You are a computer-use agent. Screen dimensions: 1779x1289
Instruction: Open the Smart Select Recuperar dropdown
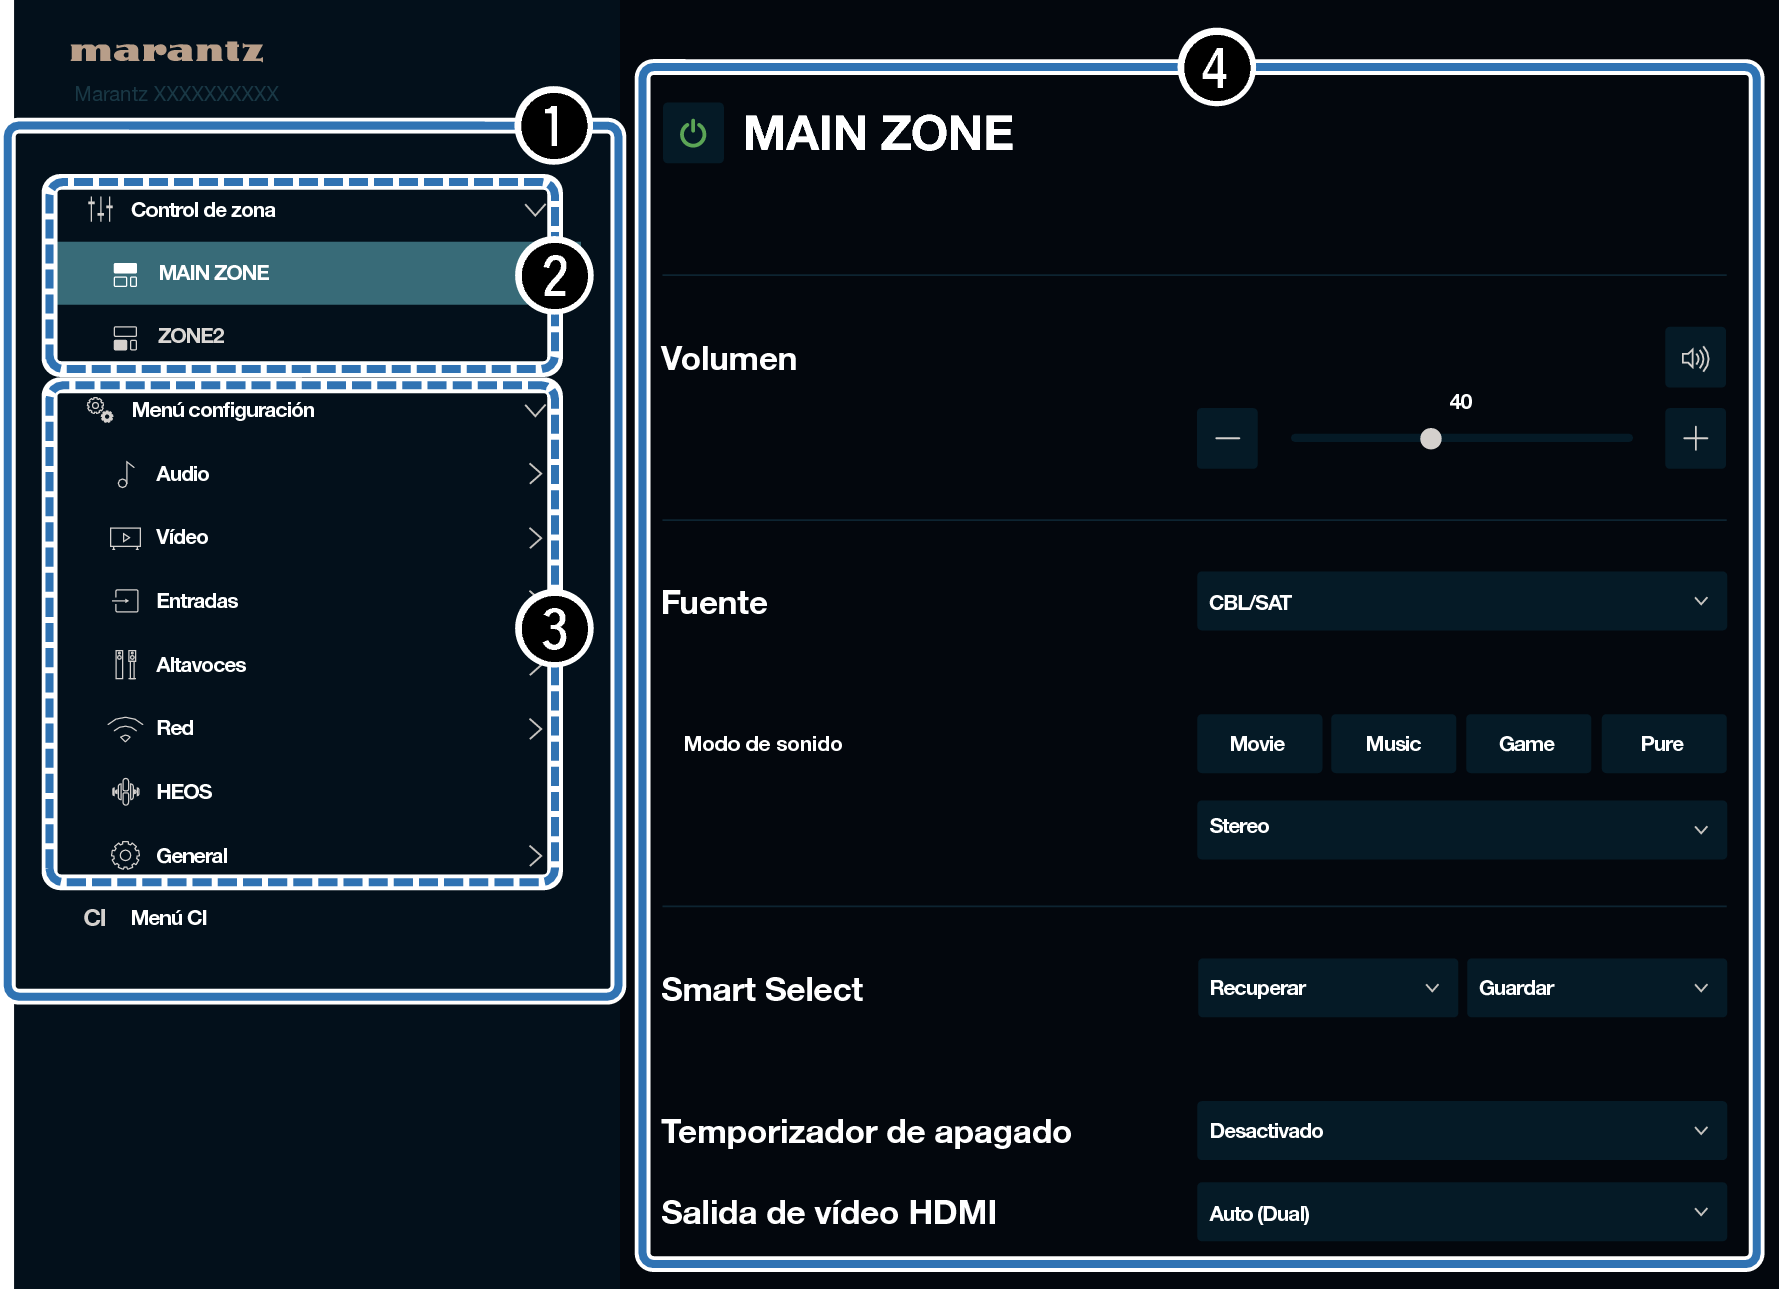[1326, 988]
